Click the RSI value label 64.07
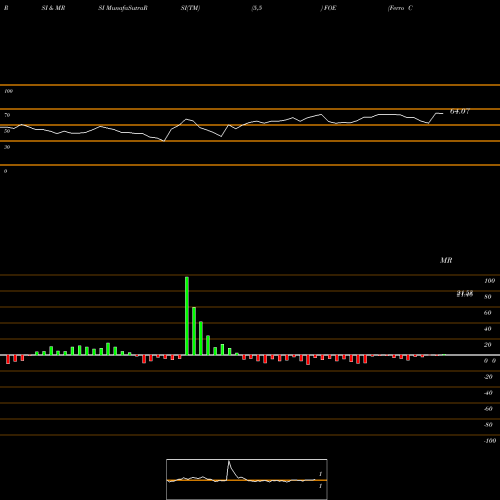The height and width of the screenshot is (500, 500). pos(460,111)
